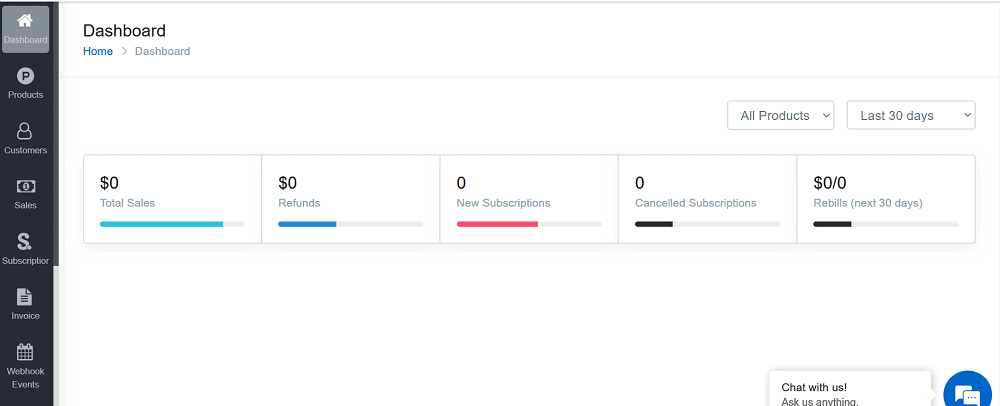This screenshot has height=406, width=1000.
Task: Click the Rebills (next 30 days) label
Action: click(x=868, y=203)
